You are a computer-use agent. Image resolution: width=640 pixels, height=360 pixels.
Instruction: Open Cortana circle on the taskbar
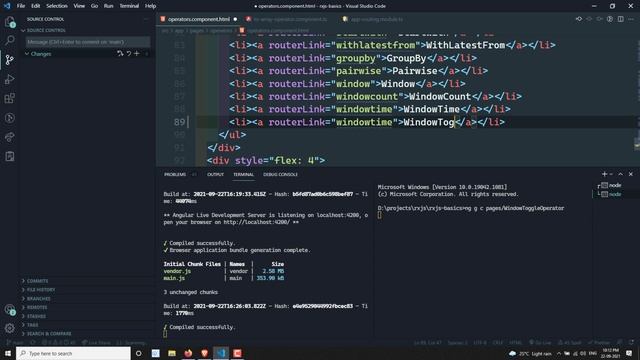click(x=138, y=353)
